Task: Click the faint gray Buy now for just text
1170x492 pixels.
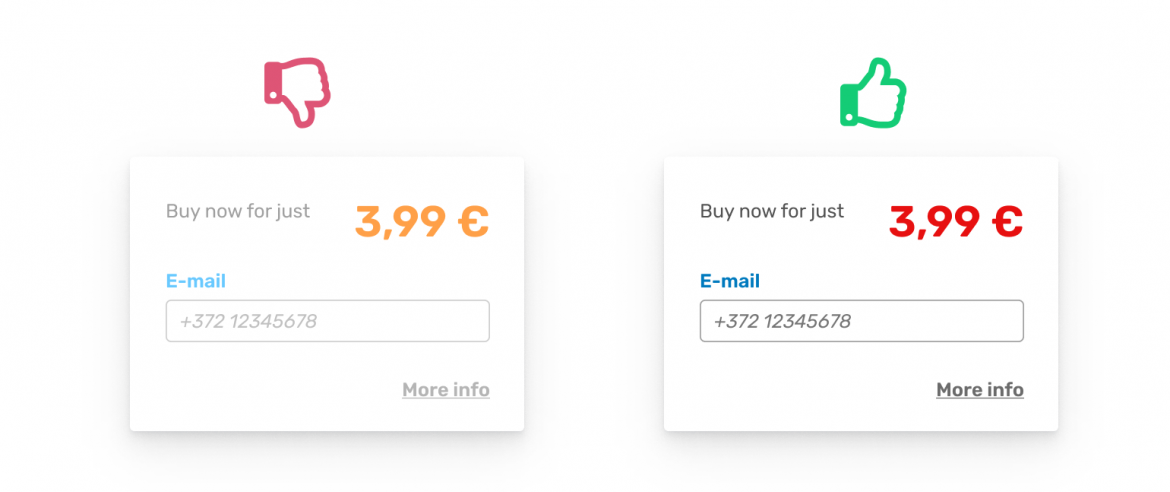Action: (238, 211)
